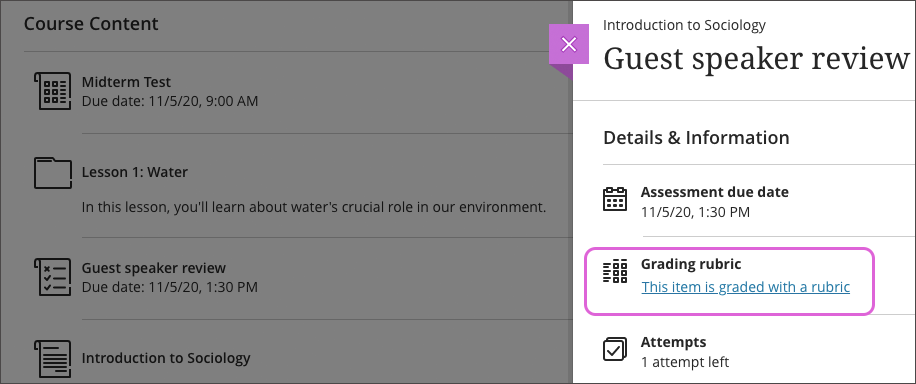
Task: Click the Lesson 1: Water description text
Action: (x=314, y=207)
